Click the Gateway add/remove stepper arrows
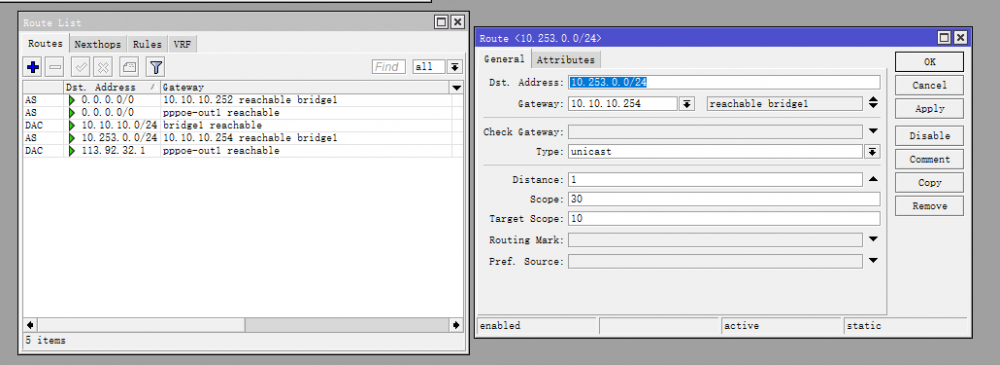The image size is (1000, 365). tap(873, 103)
